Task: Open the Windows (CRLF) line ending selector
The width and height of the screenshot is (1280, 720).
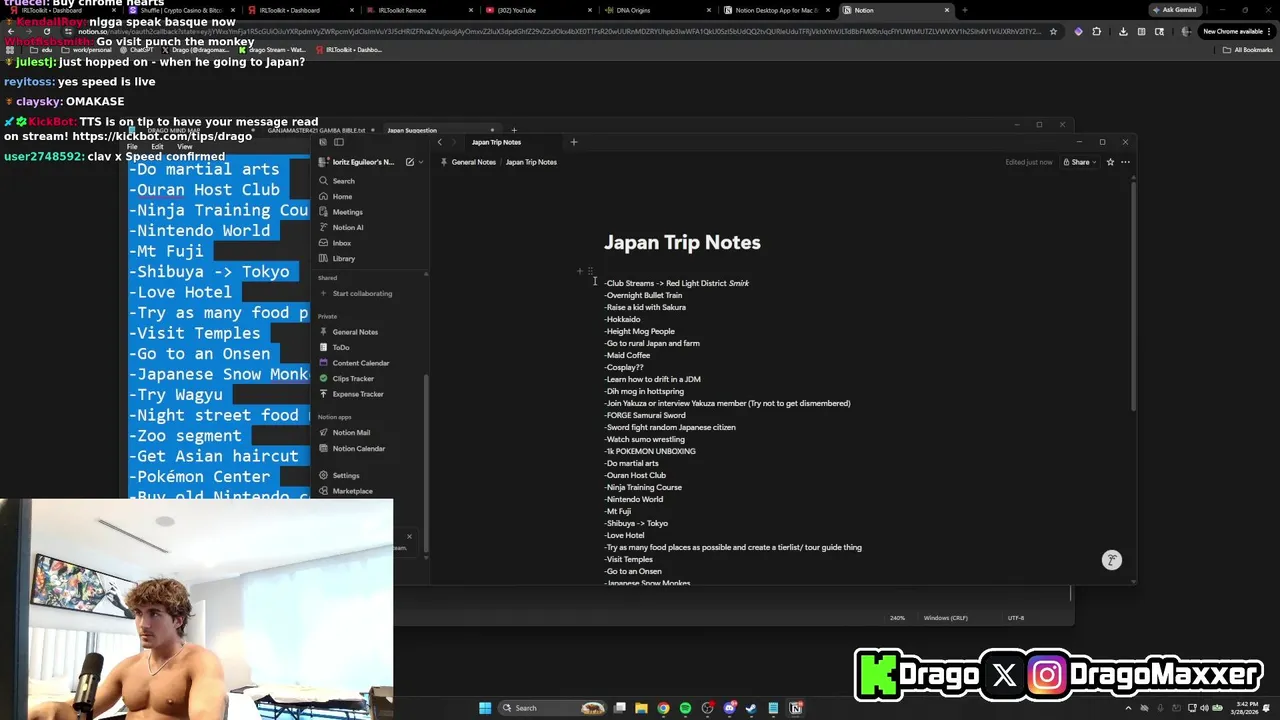Action: (945, 618)
